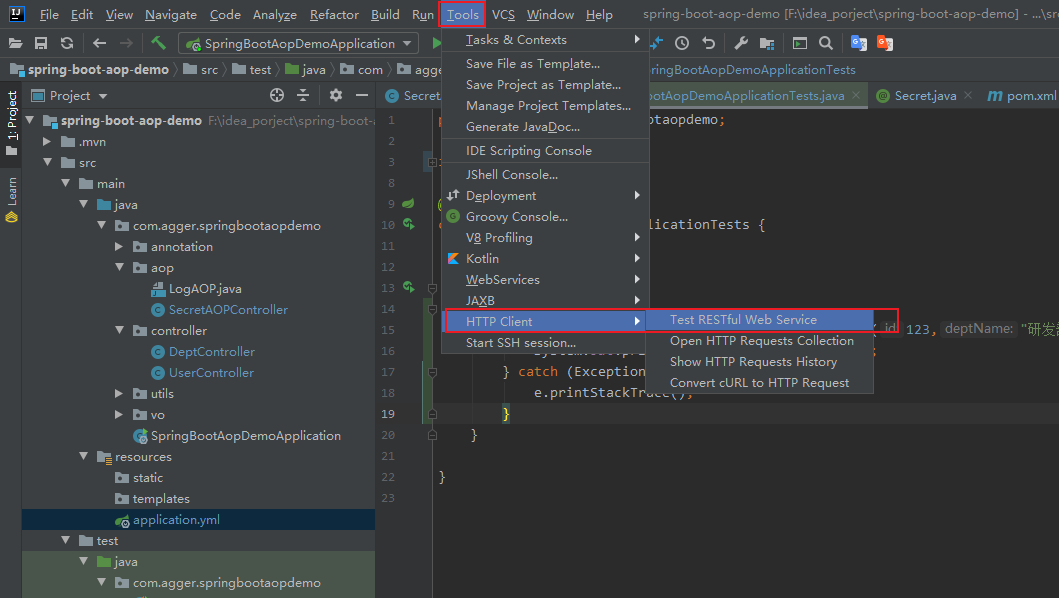Choose Start SSH session
Screen dimensions: 1059x598
click(x=545, y=343)
